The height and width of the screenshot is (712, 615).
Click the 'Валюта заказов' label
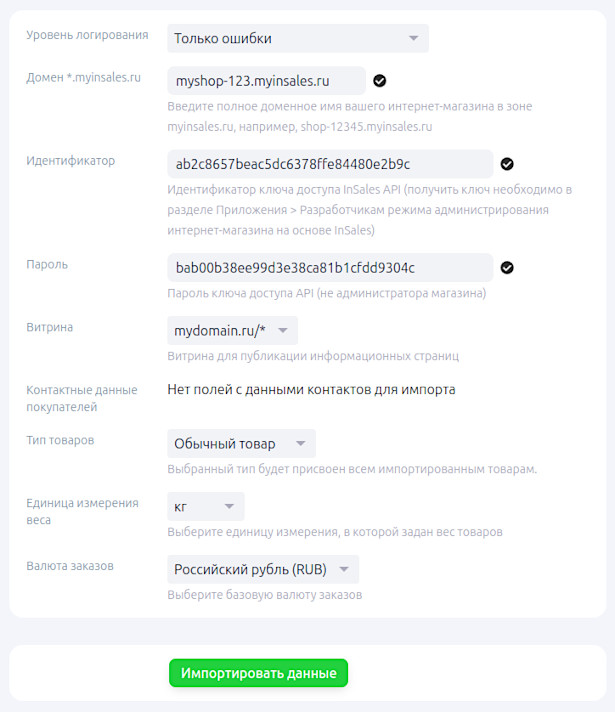click(x=70, y=566)
